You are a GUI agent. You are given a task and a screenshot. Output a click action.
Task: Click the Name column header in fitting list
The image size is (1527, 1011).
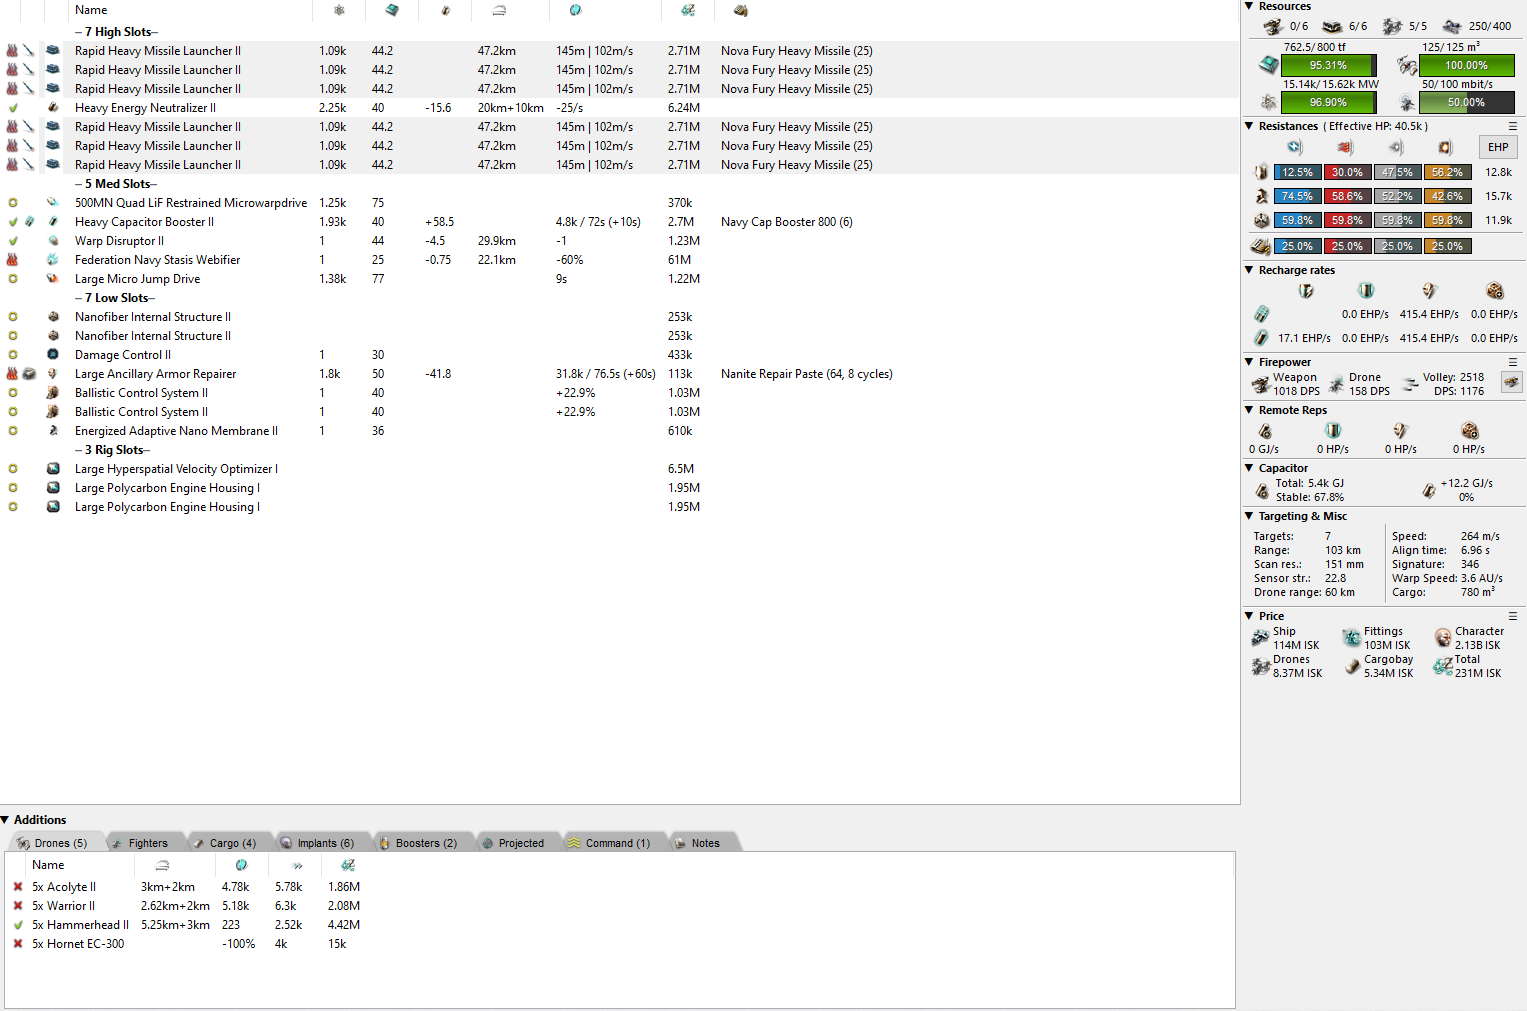coord(91,10)
